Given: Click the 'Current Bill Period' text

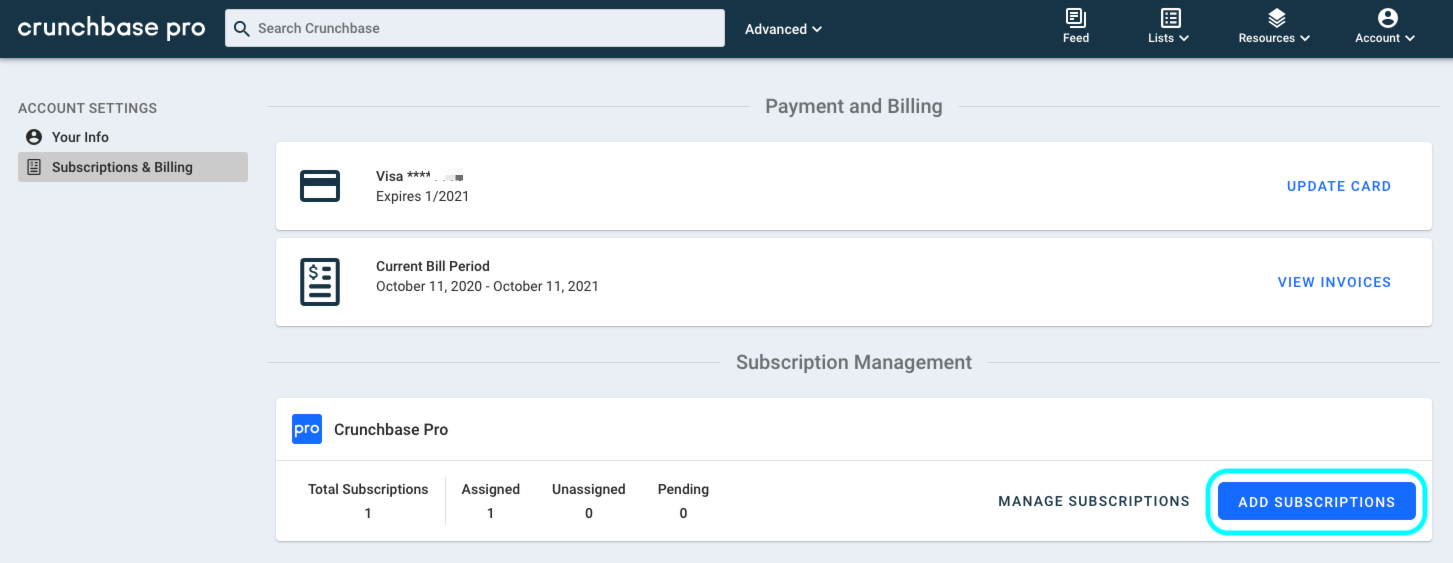Looking at the screenshot, I should (x=433, y=266).
